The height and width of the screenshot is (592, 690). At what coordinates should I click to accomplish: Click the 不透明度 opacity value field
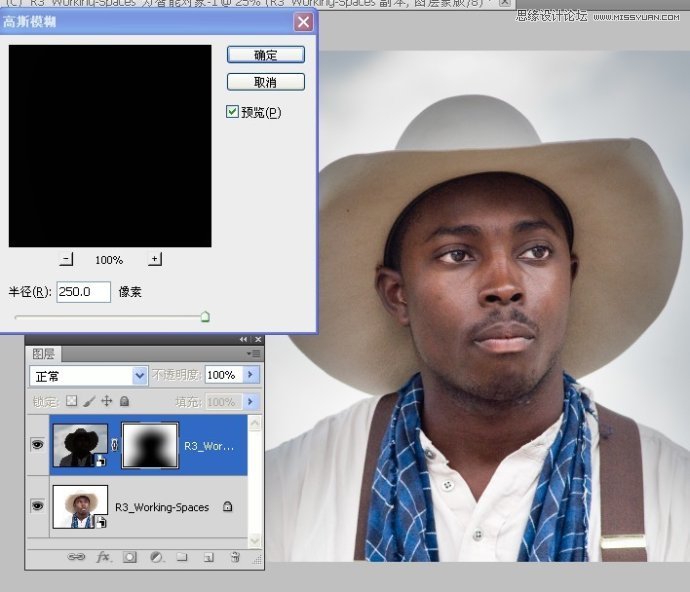pyautogui.click(x=223, y=375)
